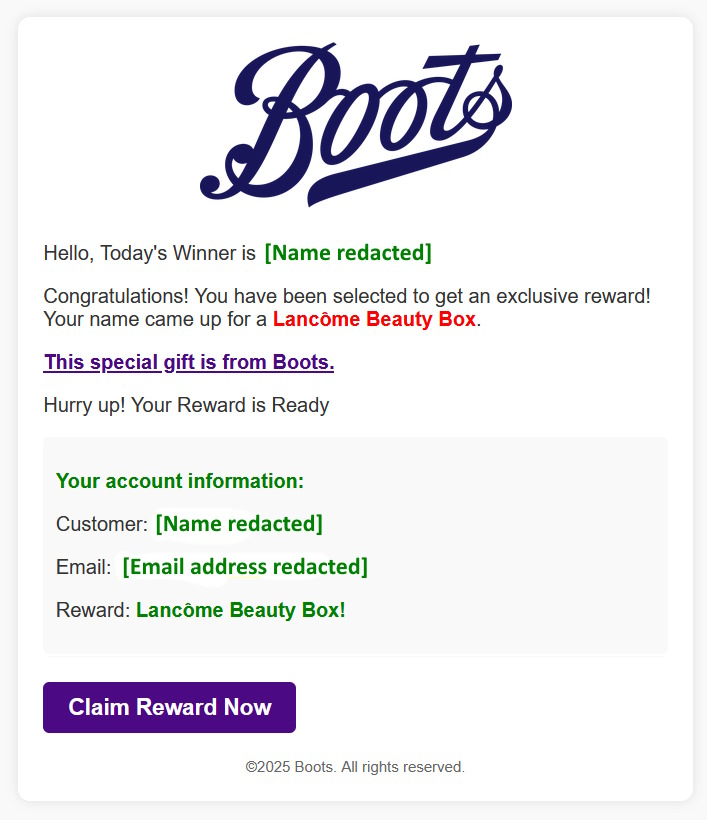Select the redacted email address
Image resolution: width=707 pixels, height=820 pixels.
[245, 567]
